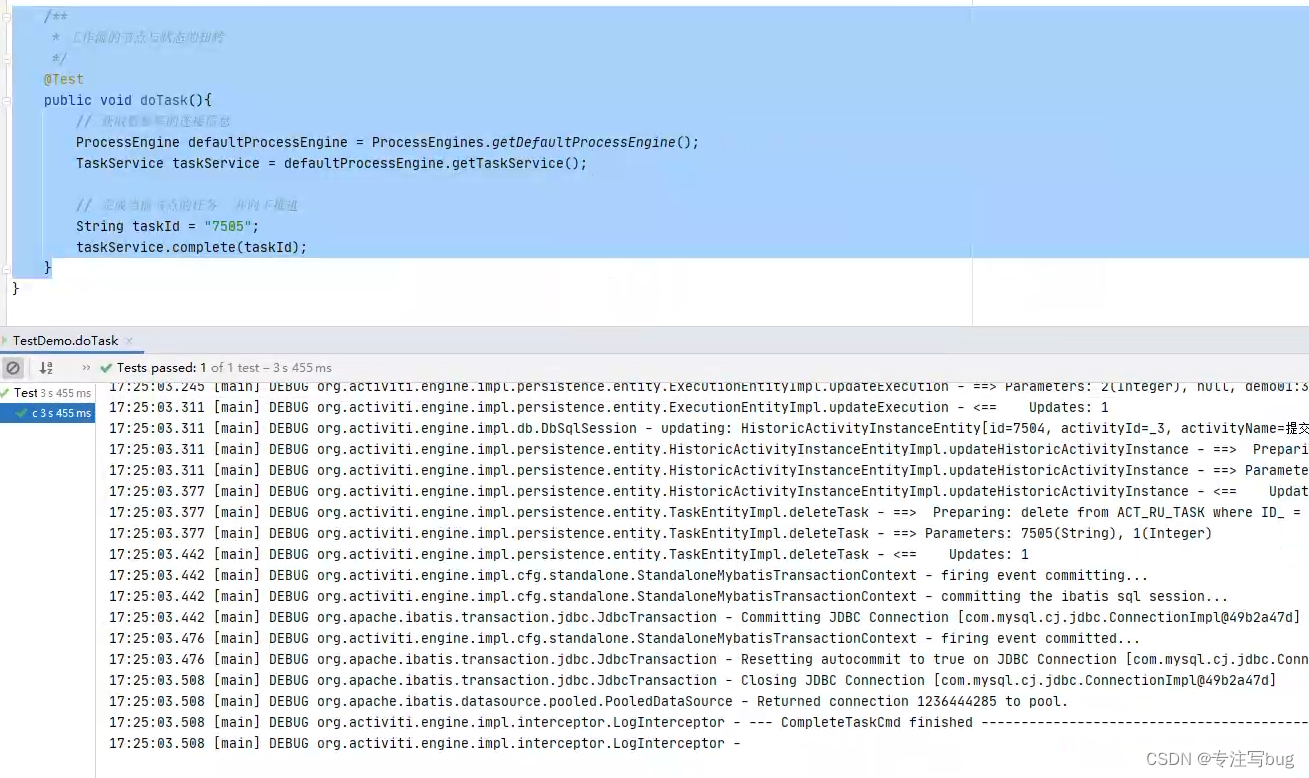Click the ProcessEngine type declaration
The image size is (1309, 778).
tap(128, 142)
